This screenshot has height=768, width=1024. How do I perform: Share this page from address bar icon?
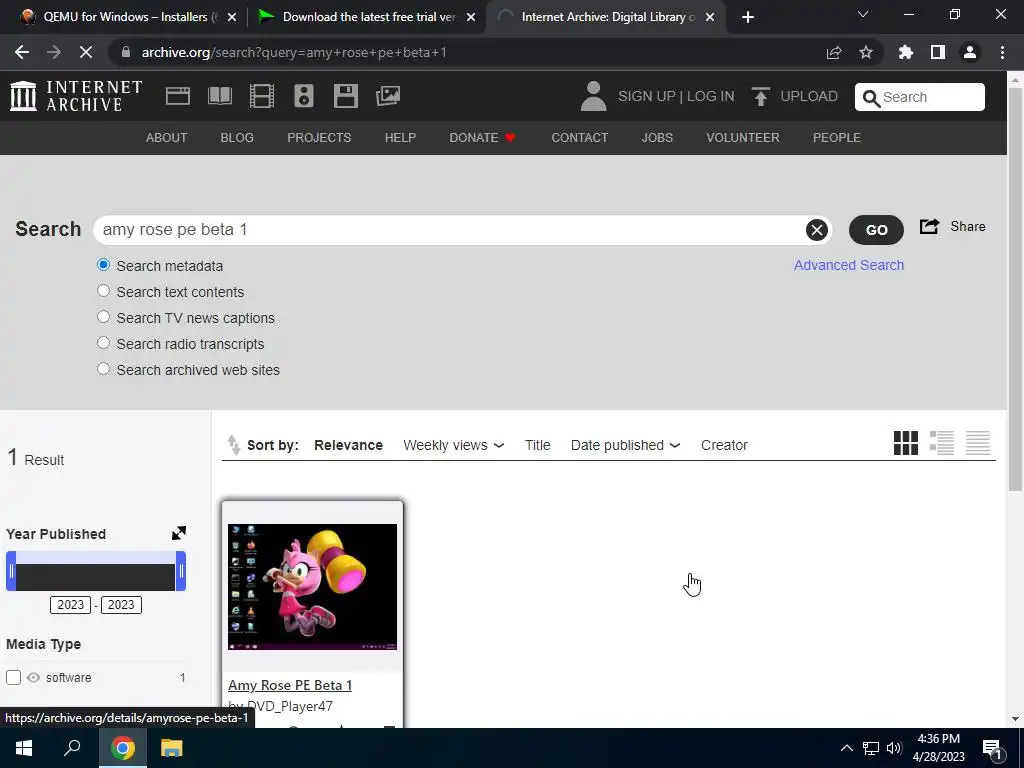coord(834,52)
